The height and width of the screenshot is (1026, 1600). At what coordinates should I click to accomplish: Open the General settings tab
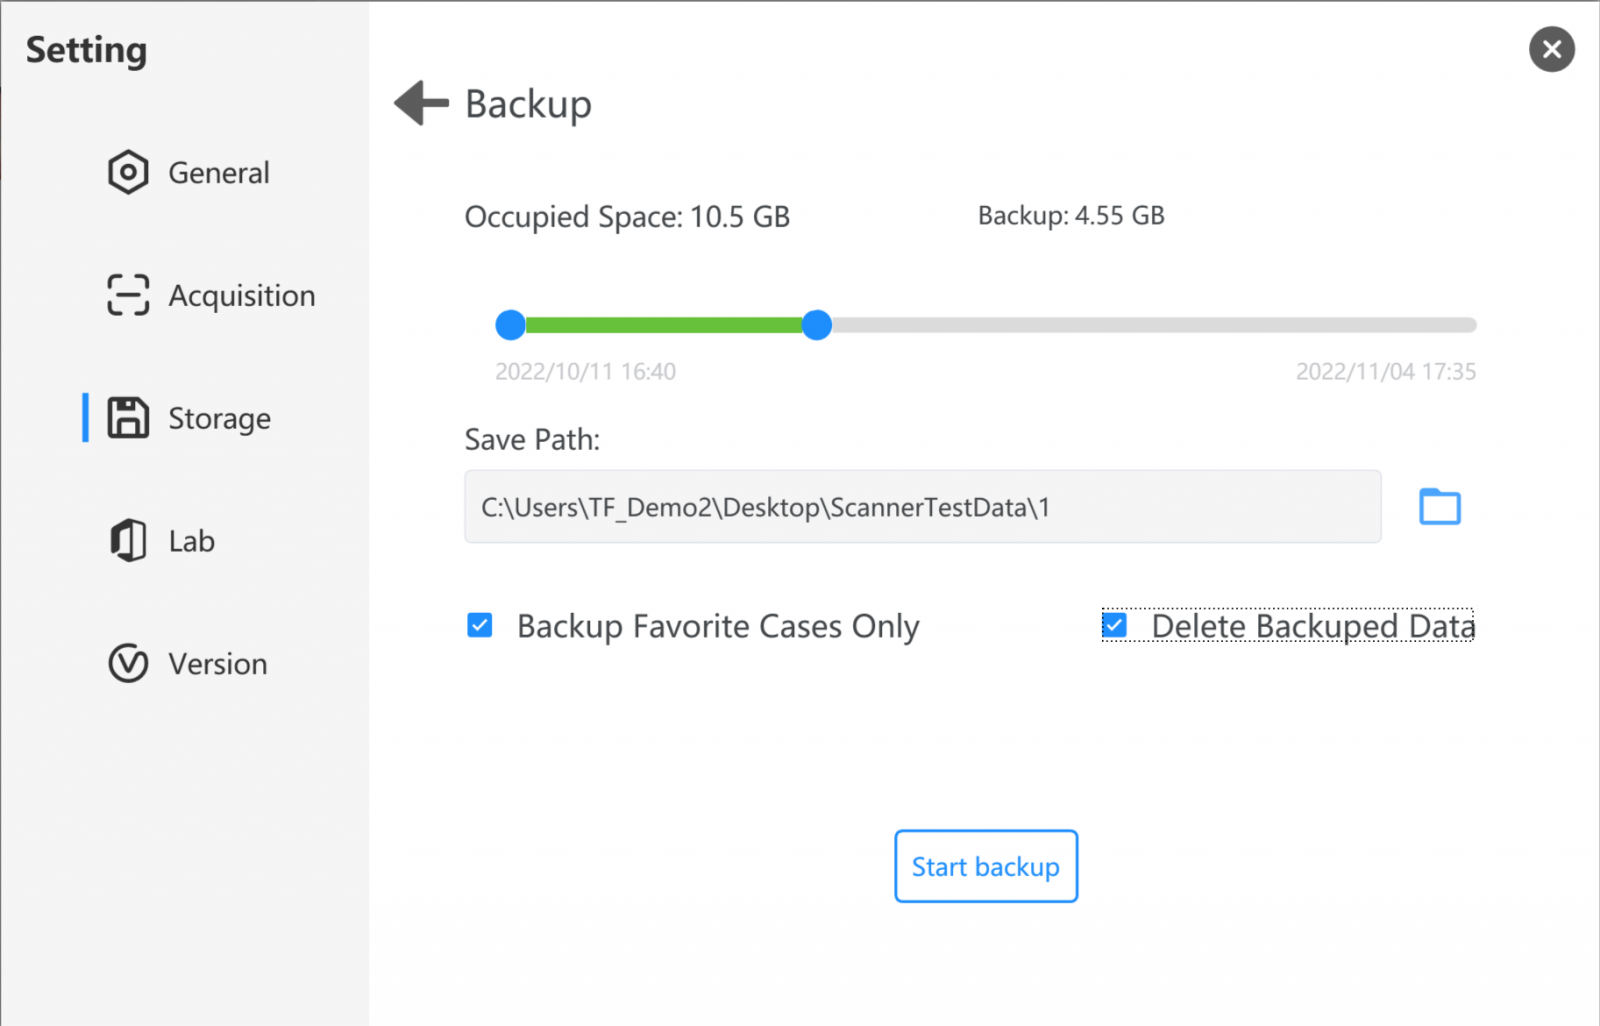pos(189,172)
